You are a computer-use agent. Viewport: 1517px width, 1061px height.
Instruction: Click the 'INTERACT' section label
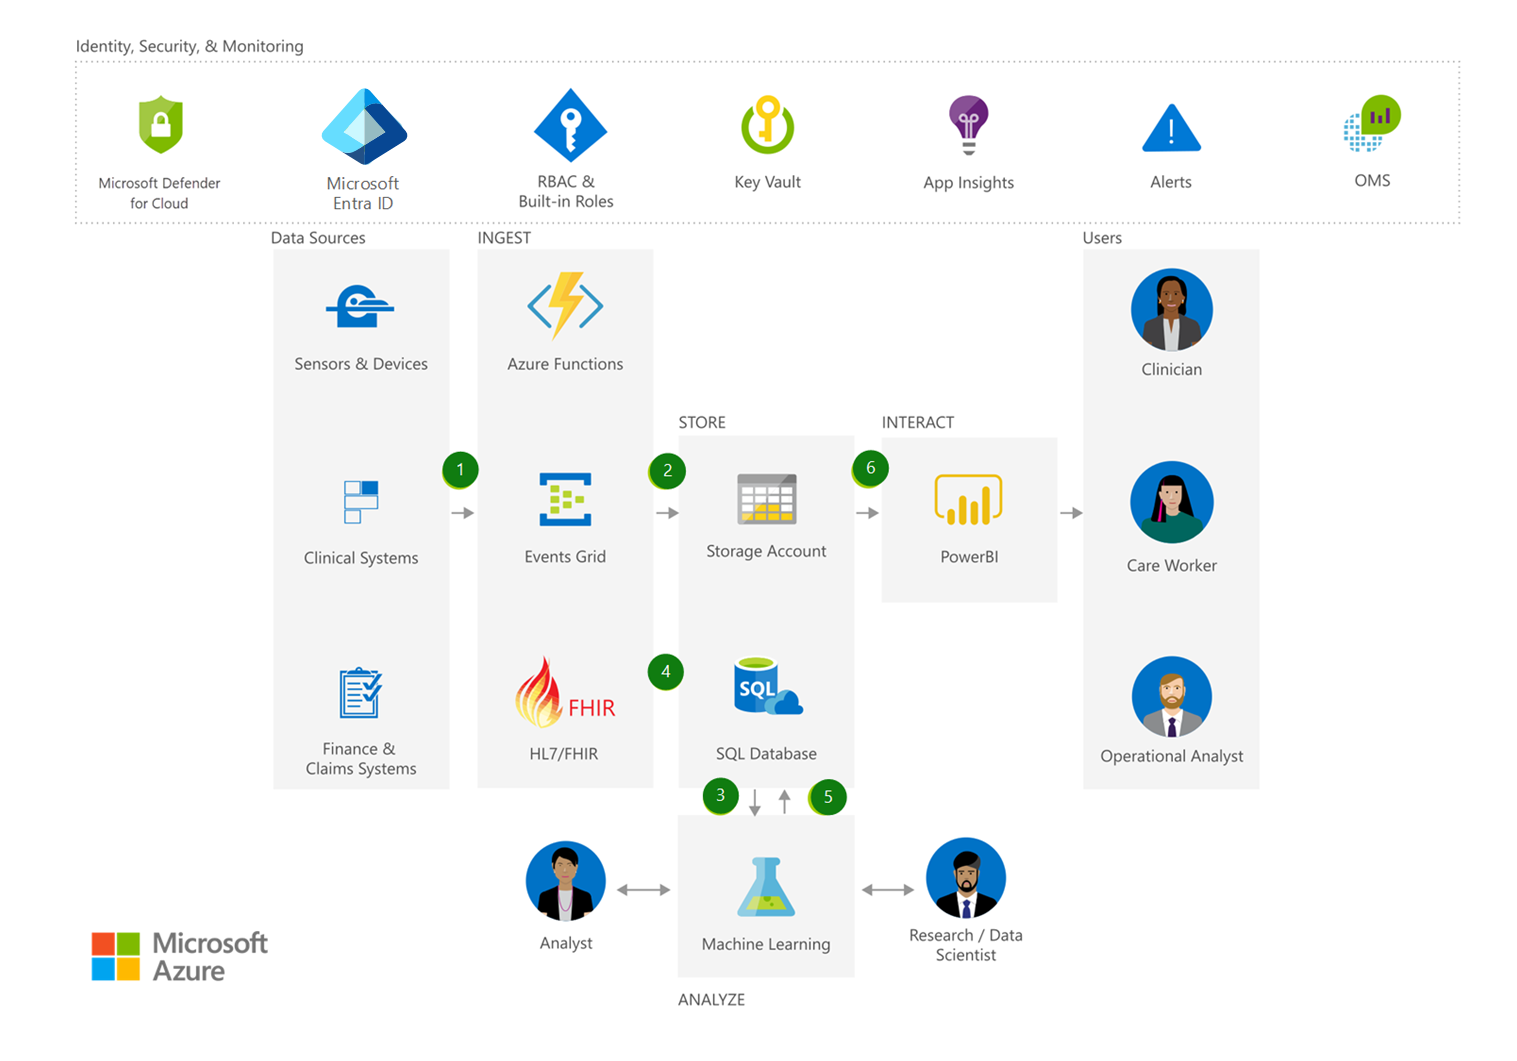click(918, 422)
